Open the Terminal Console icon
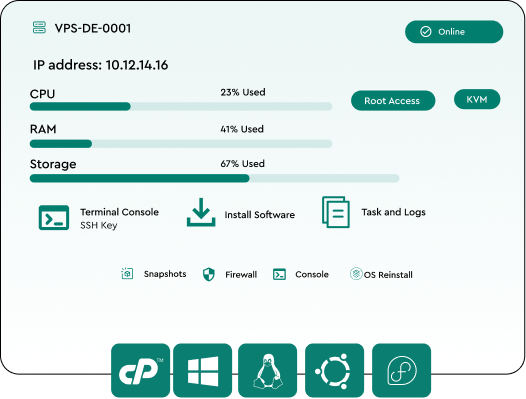 (x=54, y=218)
